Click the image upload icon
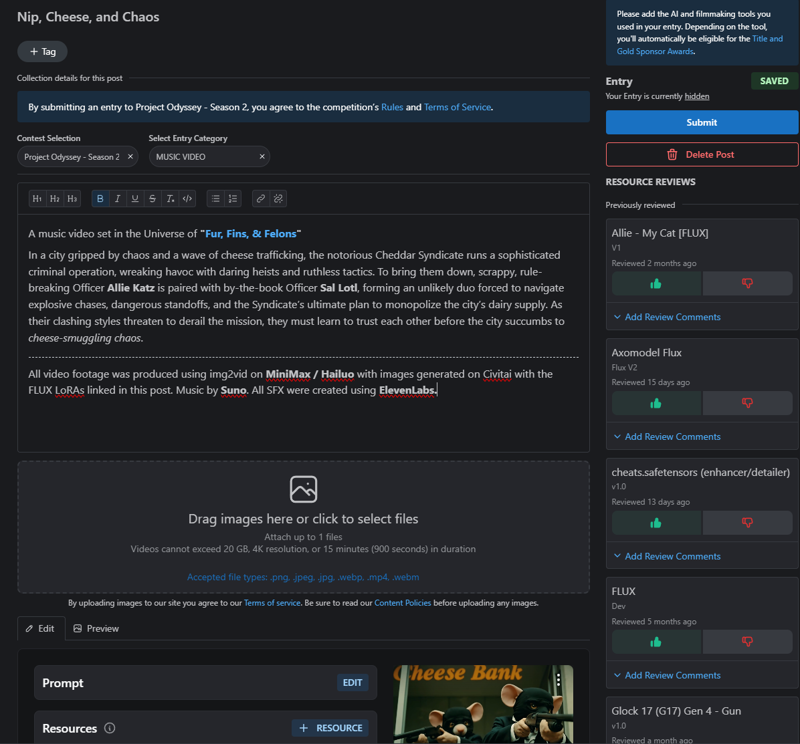800x744 pixels. point(304,489)
